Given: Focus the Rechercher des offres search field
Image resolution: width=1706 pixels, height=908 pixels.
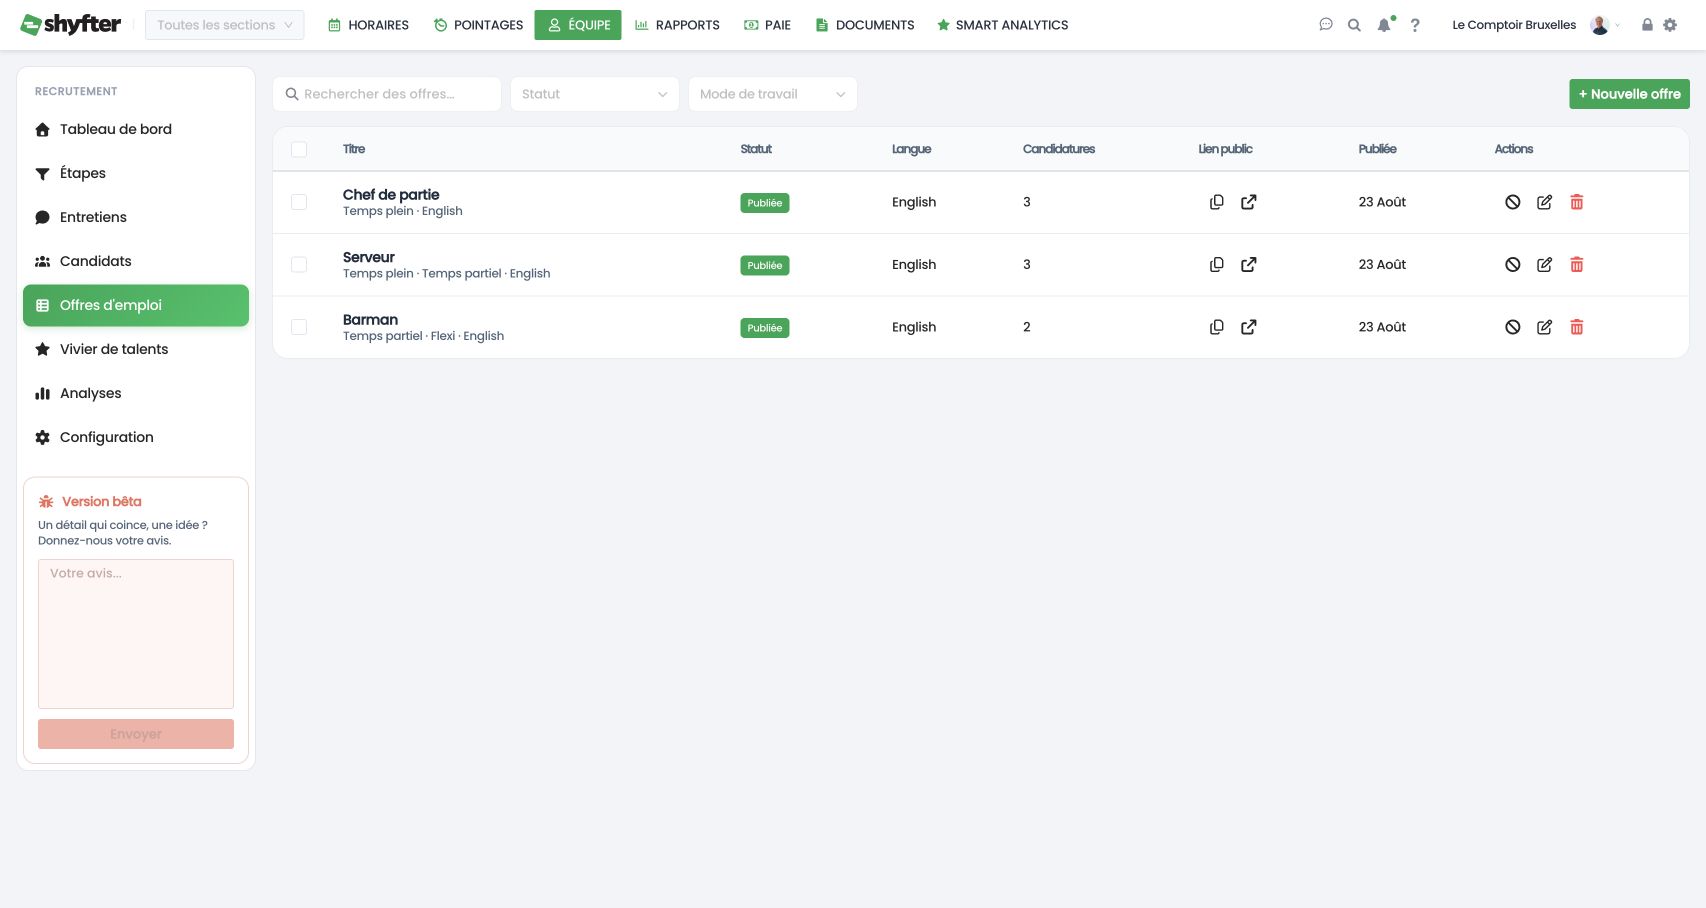Looking at the screenshot, I should (387, 94).
